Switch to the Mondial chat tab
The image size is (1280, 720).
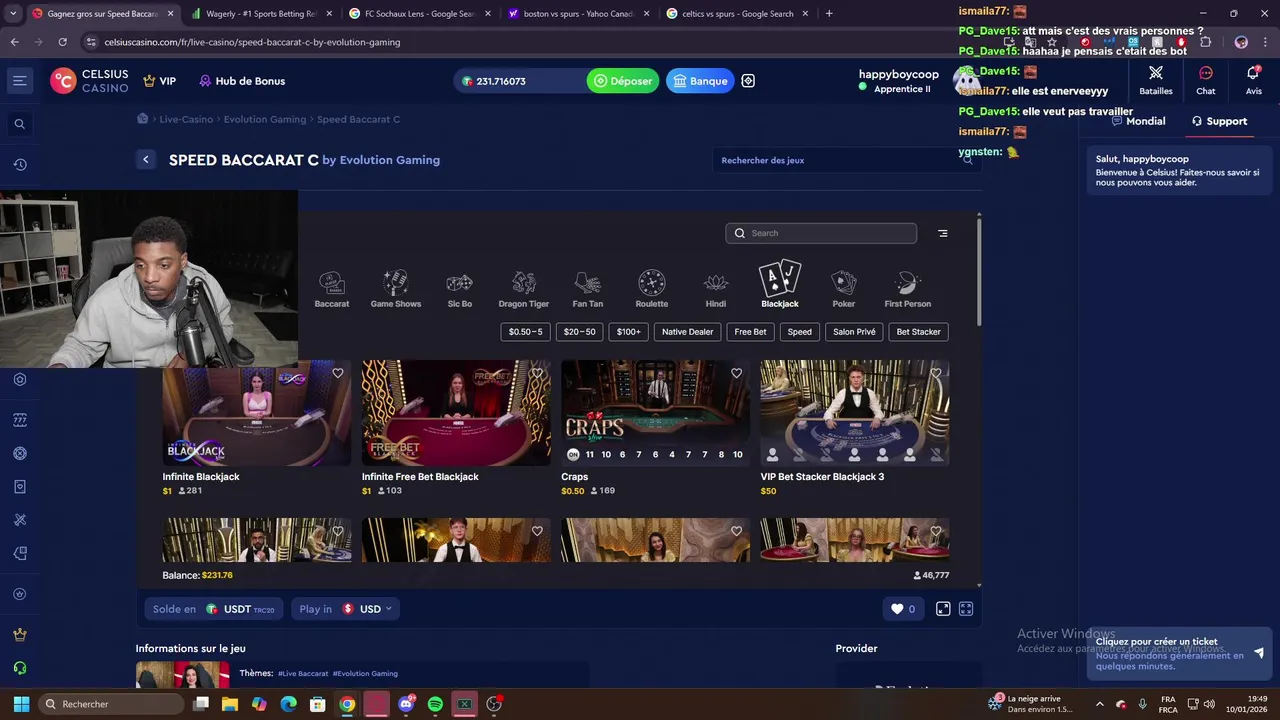pos(1138,121)
